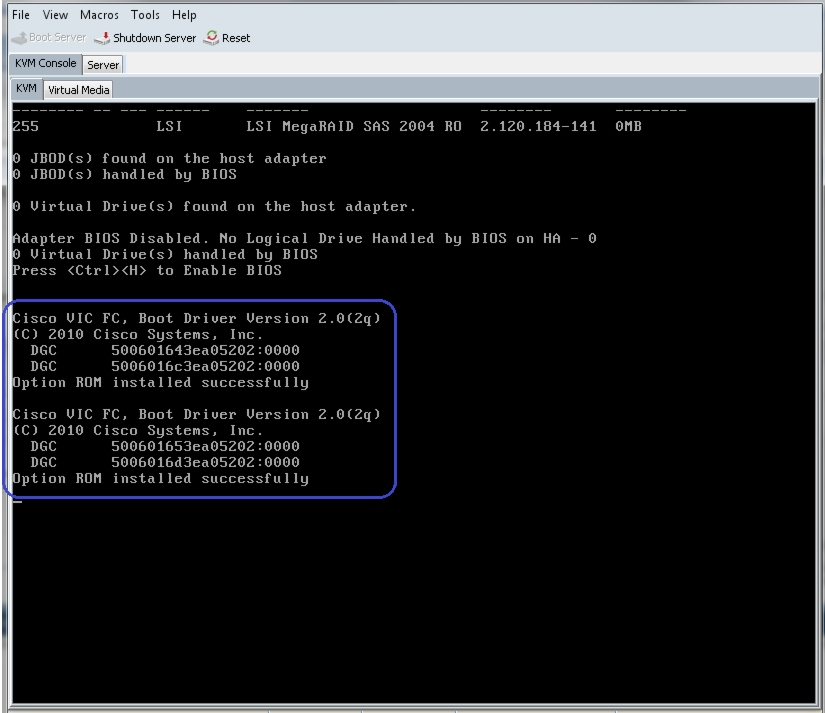Click the line '0 JBOD(s) found on the host adapter'
Screen dimensions: 825x713
[x=169, y=158]
